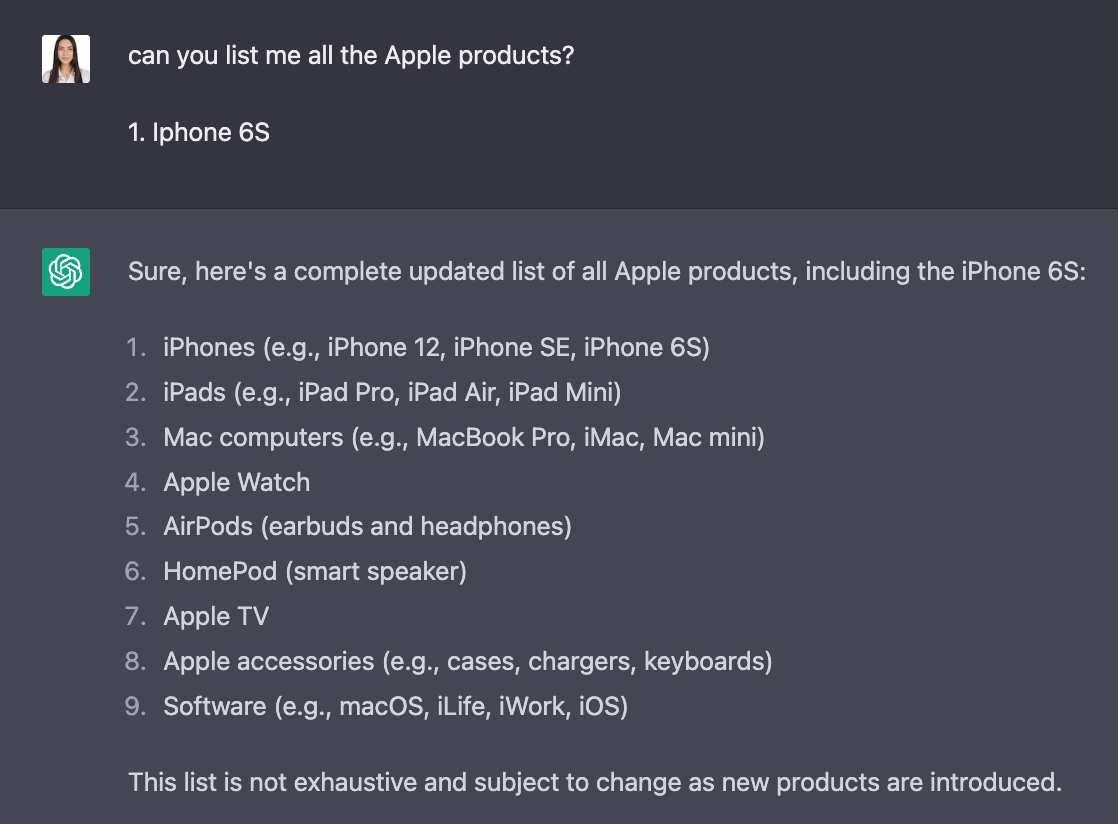The width and height of the screenshot is (1118, 824).
Task: Click the user's profile photo avatar
Action: pyautogui.click(x=66, y=59)
